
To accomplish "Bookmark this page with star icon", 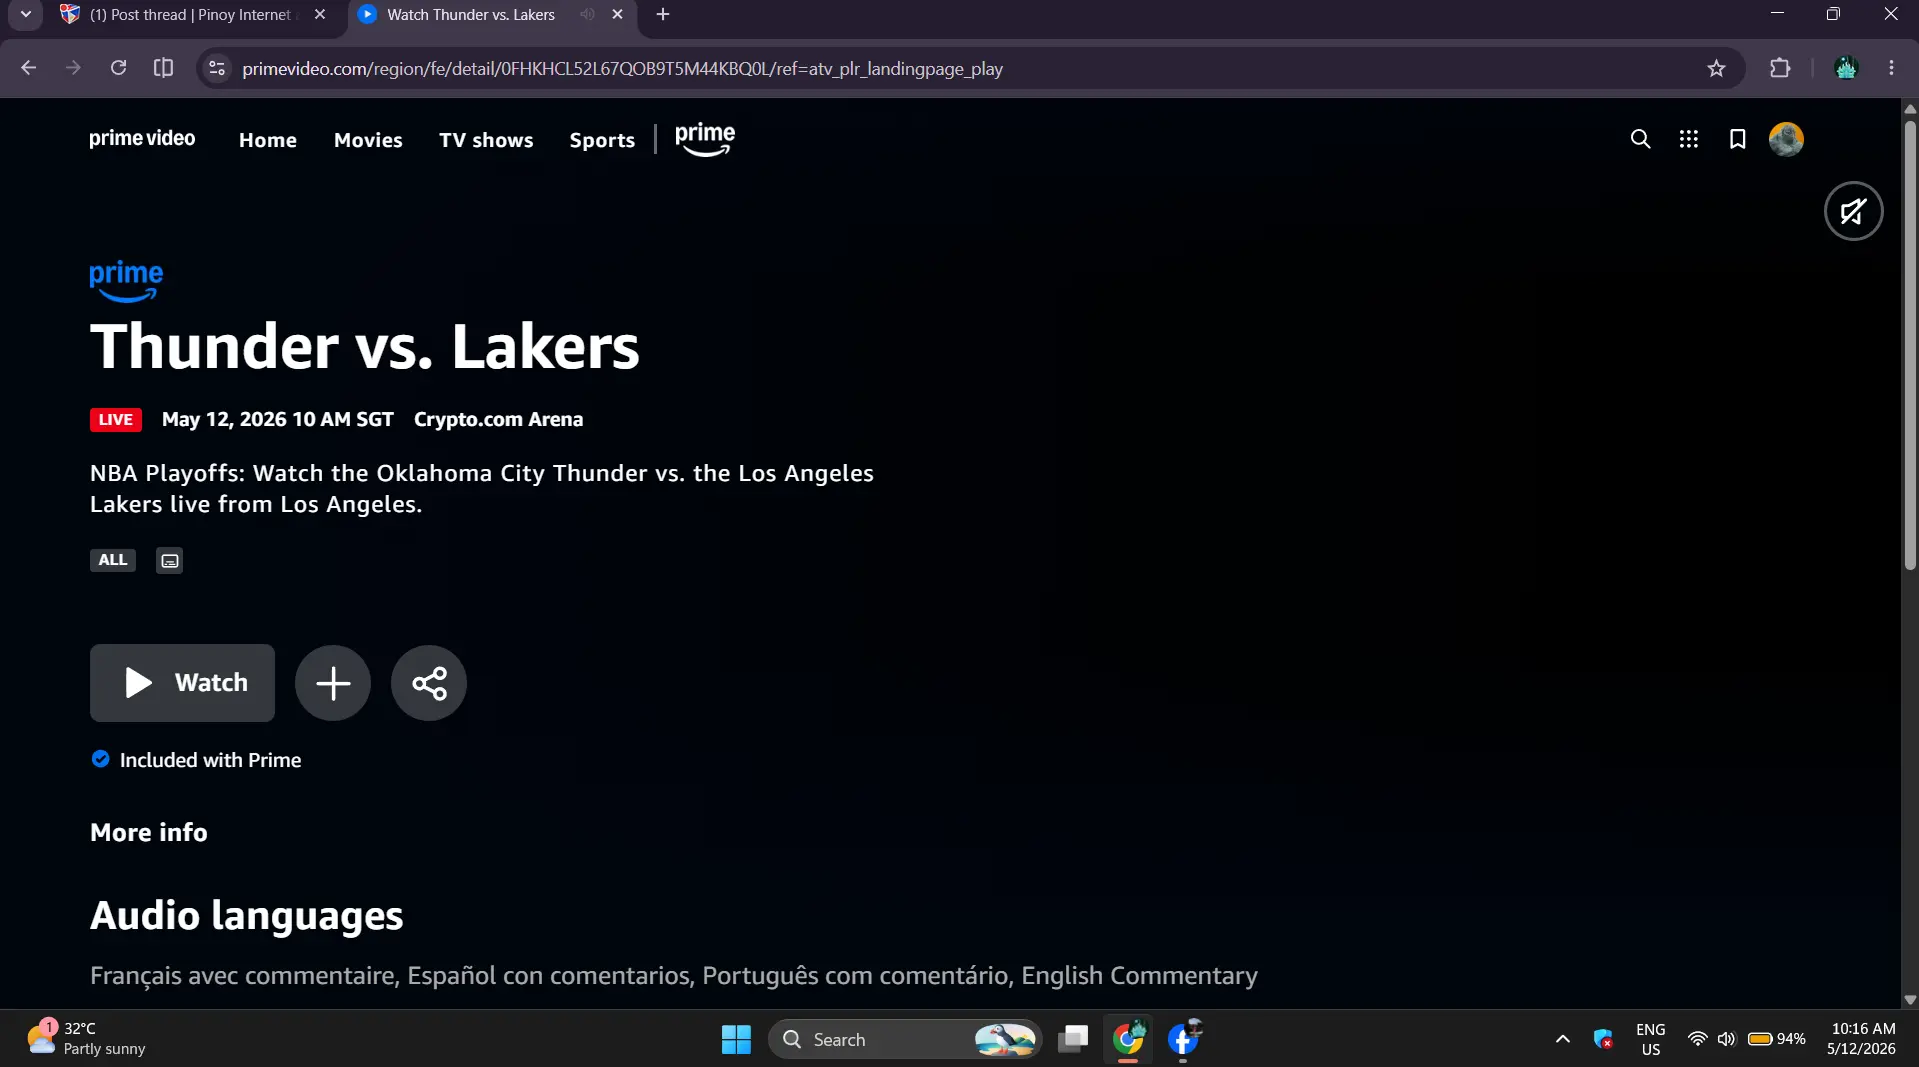I will point(1716,68).
